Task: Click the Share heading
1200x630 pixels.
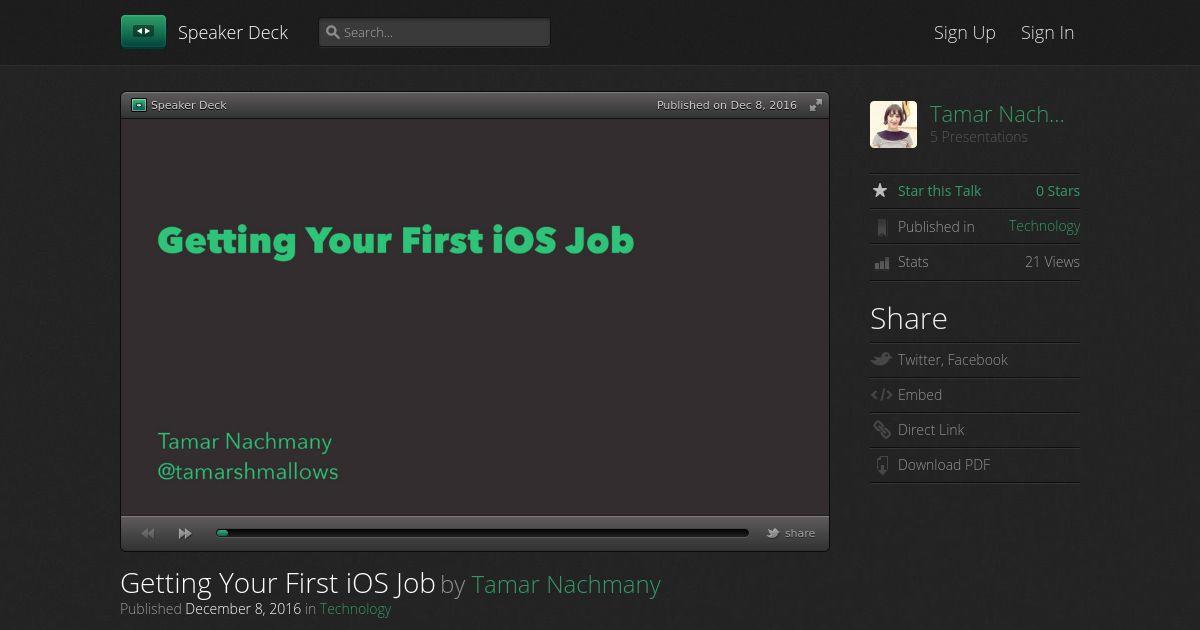Action: 908,318
